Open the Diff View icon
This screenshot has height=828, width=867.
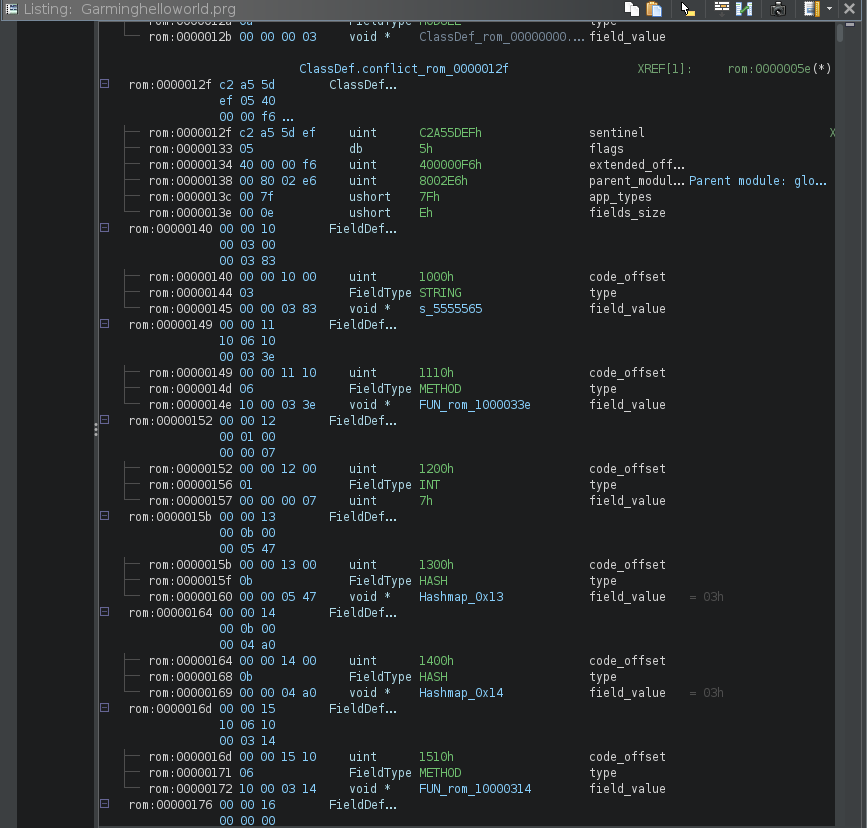click(x=744, y=9)
